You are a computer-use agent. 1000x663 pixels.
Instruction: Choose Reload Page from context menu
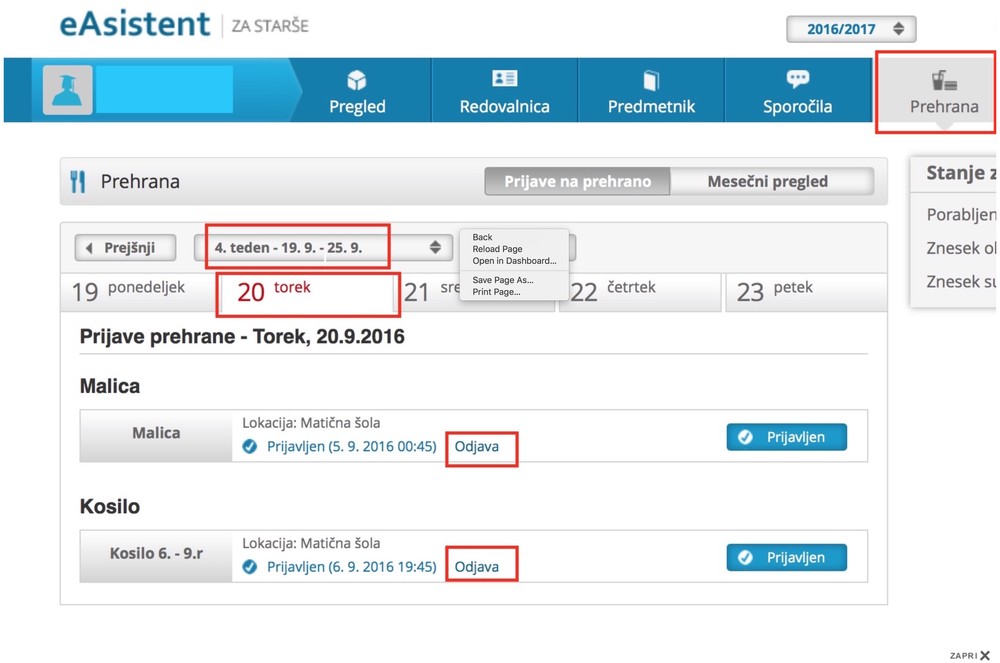[497, 249]
